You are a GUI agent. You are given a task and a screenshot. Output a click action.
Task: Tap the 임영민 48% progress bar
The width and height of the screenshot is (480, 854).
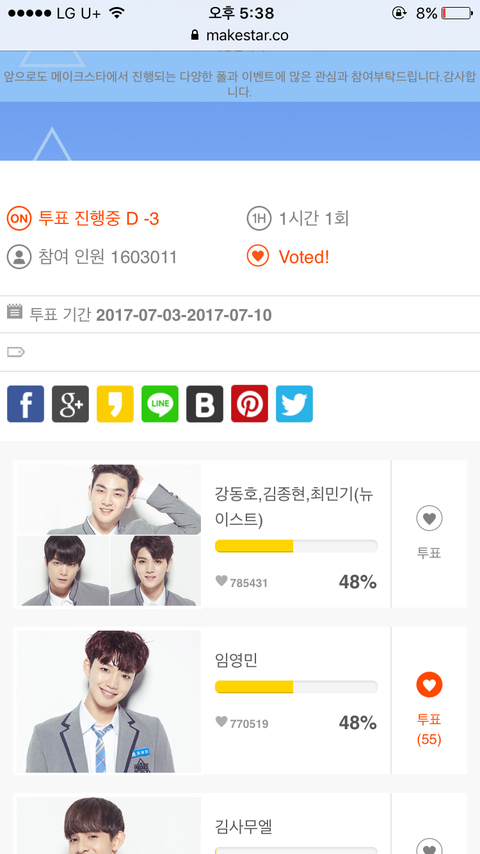[x=296, y=687]
